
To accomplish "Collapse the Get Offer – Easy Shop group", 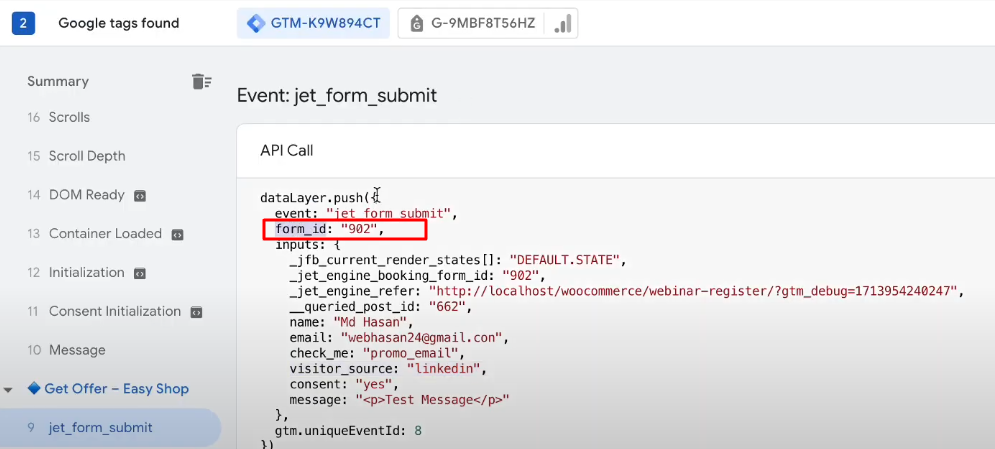I will click(8, 389).
